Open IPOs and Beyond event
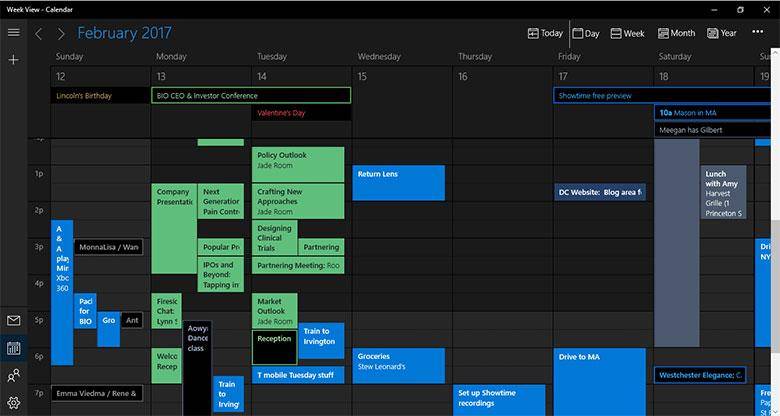This screenshot has height=416, width=780. tap(221, 274)
